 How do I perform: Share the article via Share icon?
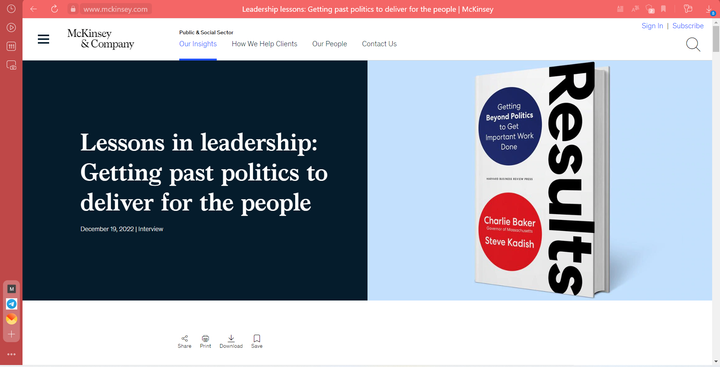point(184,341)
